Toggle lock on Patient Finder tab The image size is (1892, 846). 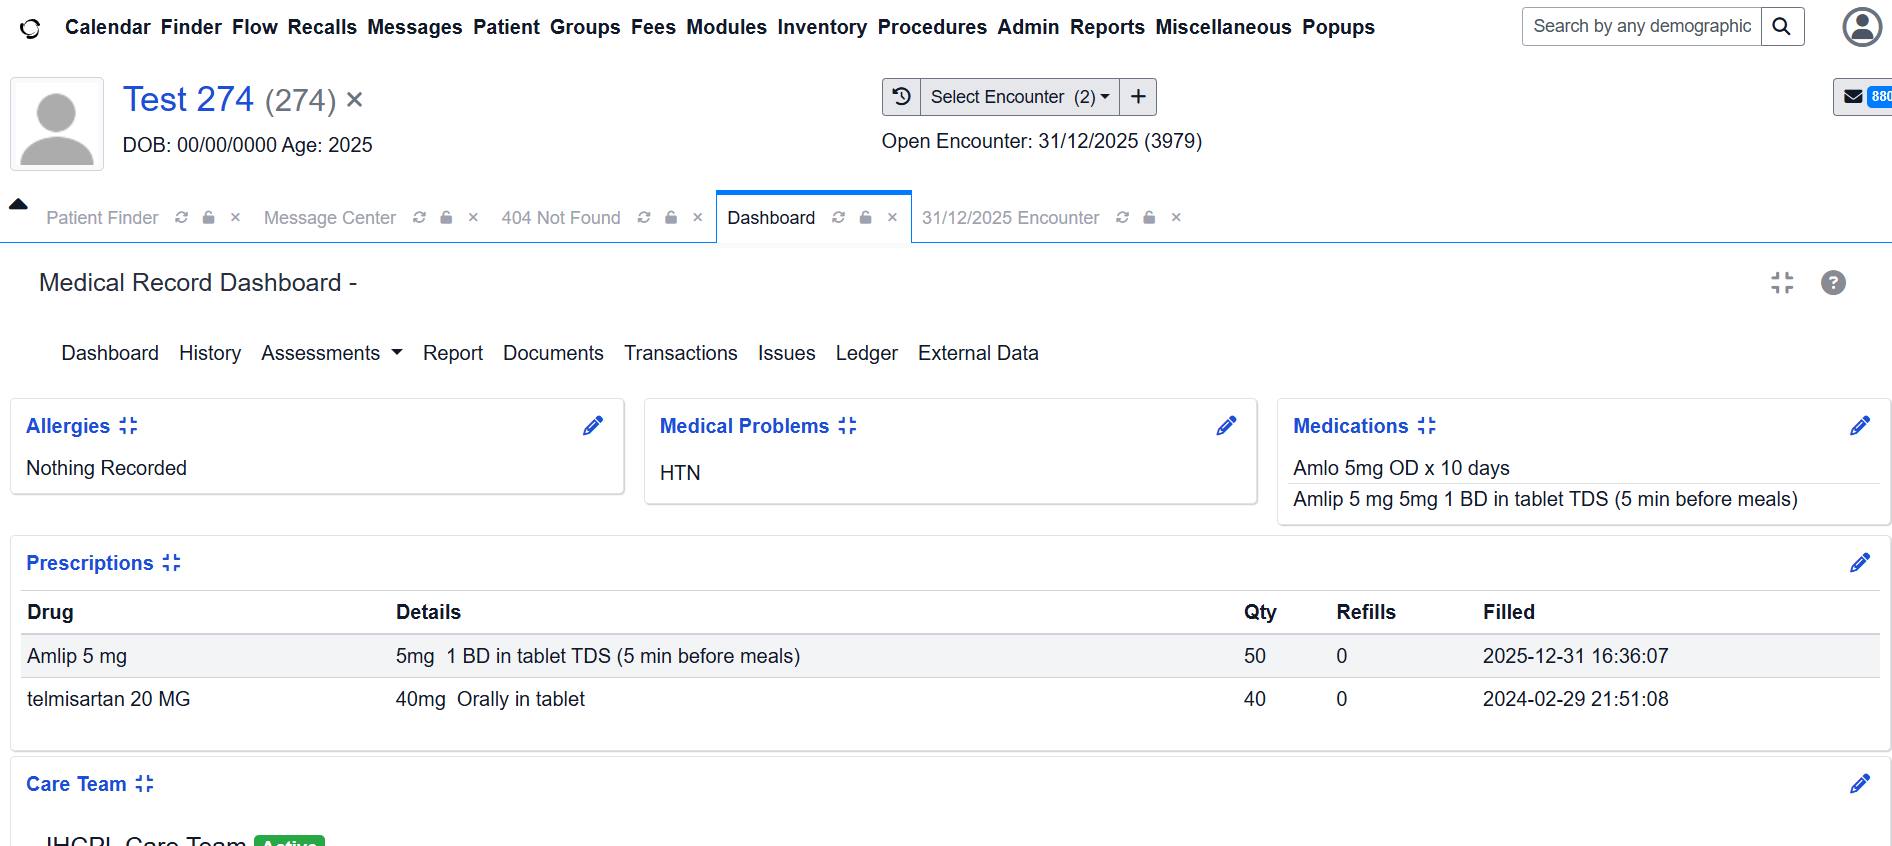click(x=209, y=218)
